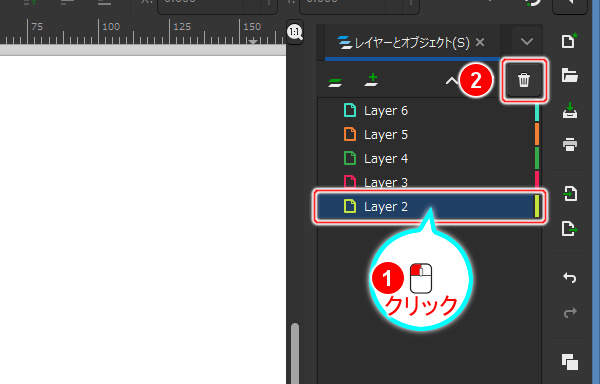Click the canvas vertical scrollbar

pyautogui.click(x=295, y=353)
